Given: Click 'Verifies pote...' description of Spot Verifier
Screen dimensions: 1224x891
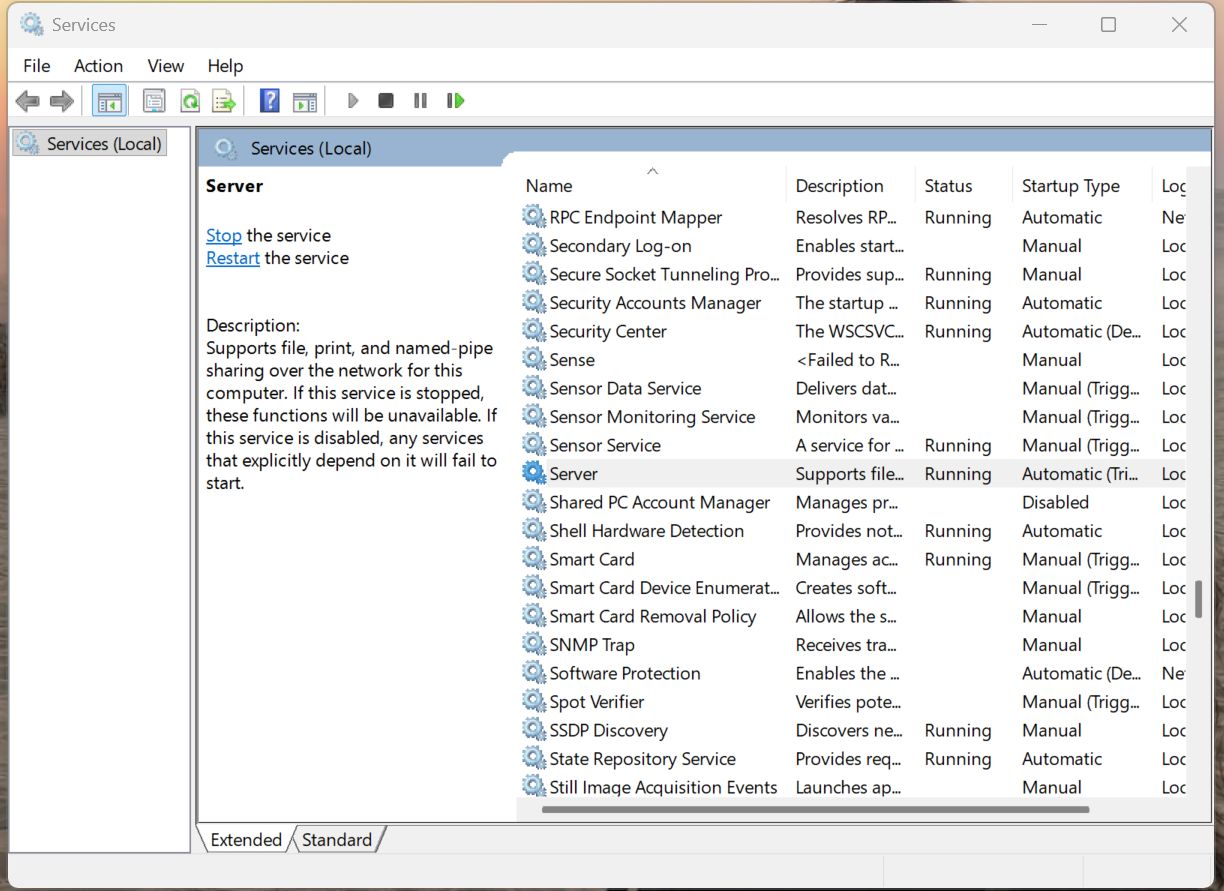Looking at the screenshot, I should point(848,702).
